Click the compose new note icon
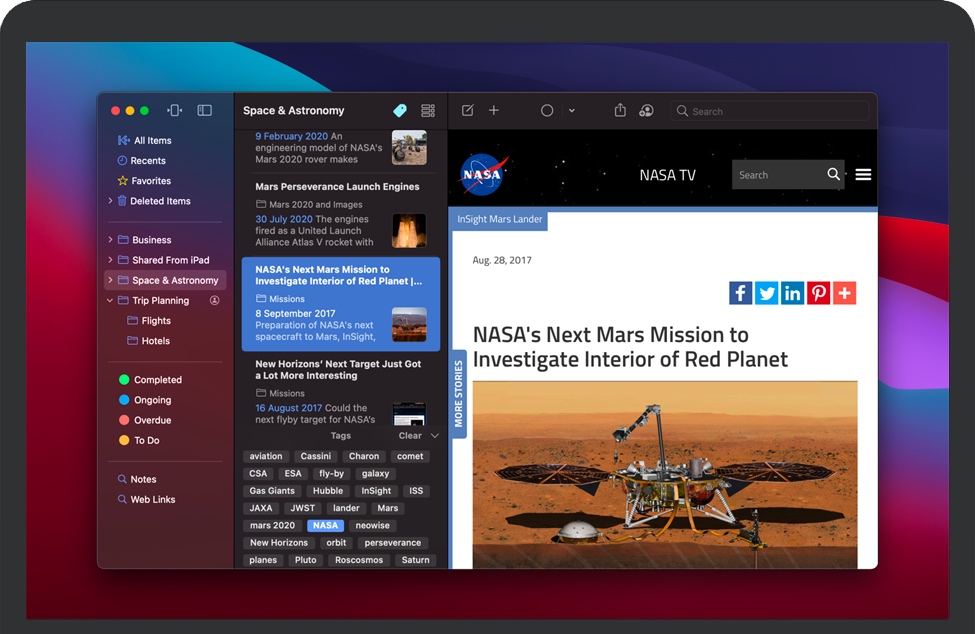This screenshot has height=634, width=975. point(467,111)
